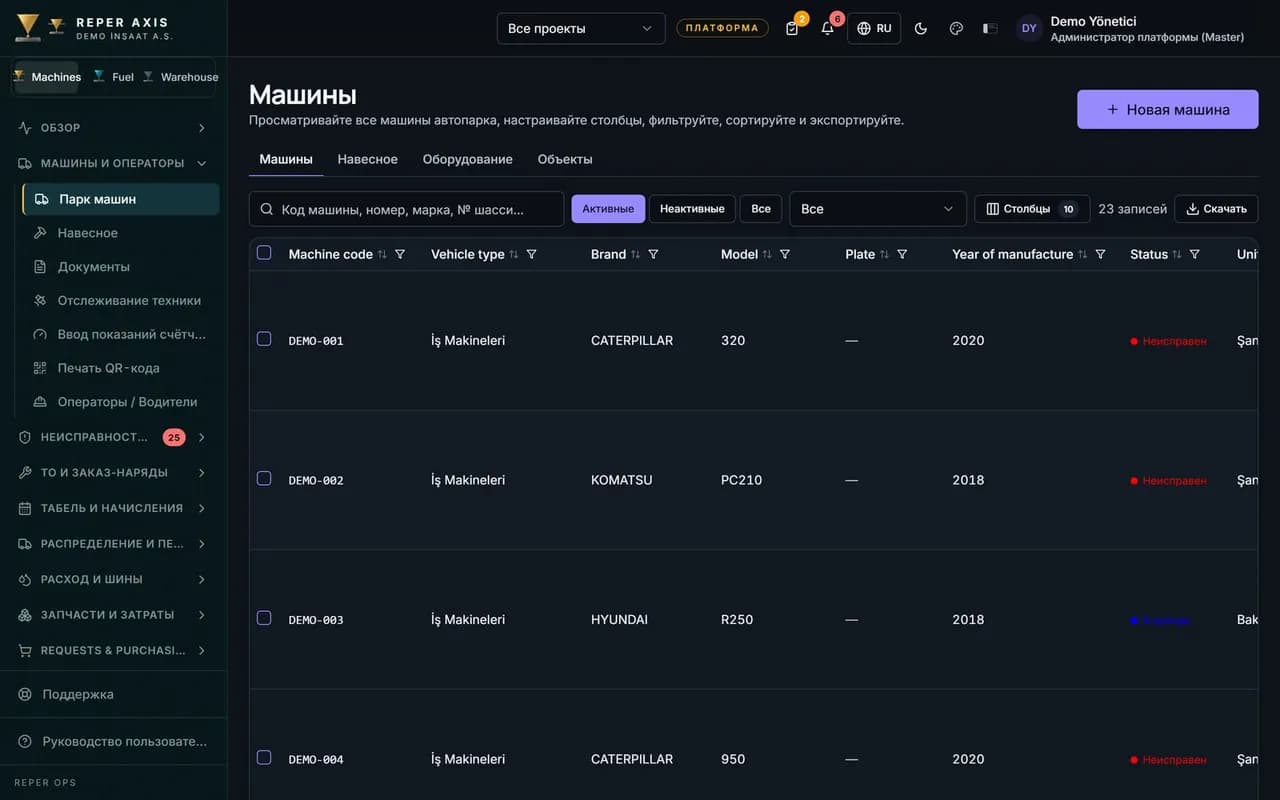This screenshot has height=800, width=1280.
Task: Open Документы in the sidebar
Action: [x=121, y=267]
